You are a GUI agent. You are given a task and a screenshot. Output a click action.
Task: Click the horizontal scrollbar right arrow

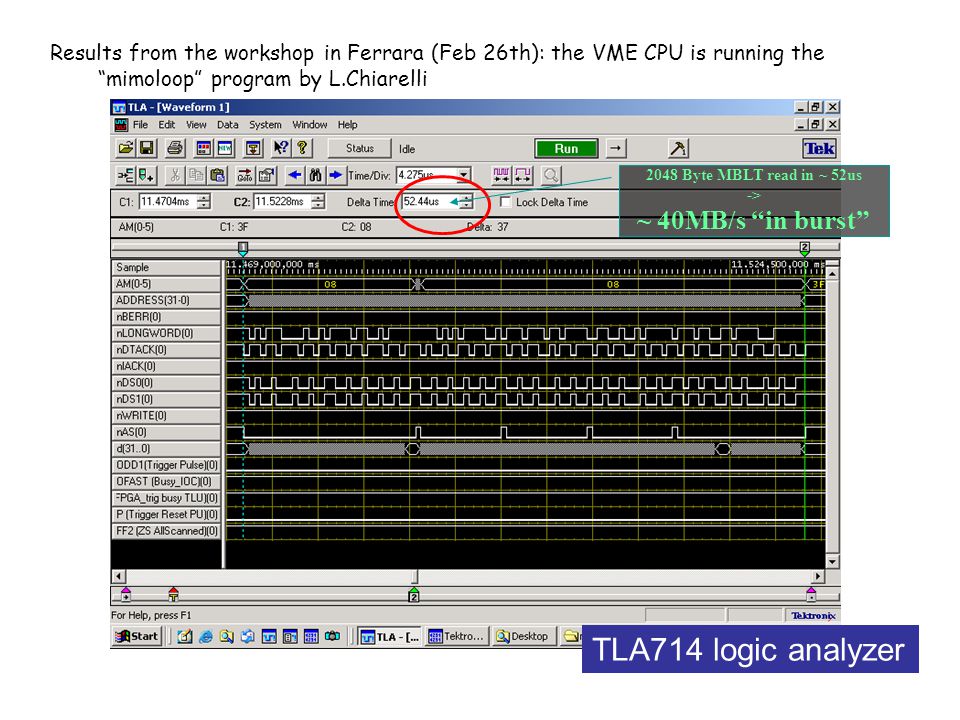pyautogui.click(x=817, y=576)
